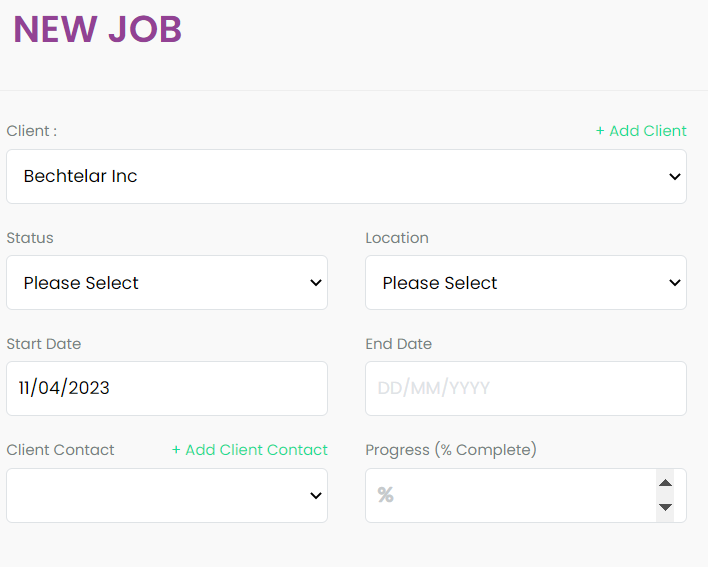
Task: Open the Location Please Select dropdown
Action: pos(526,283)
